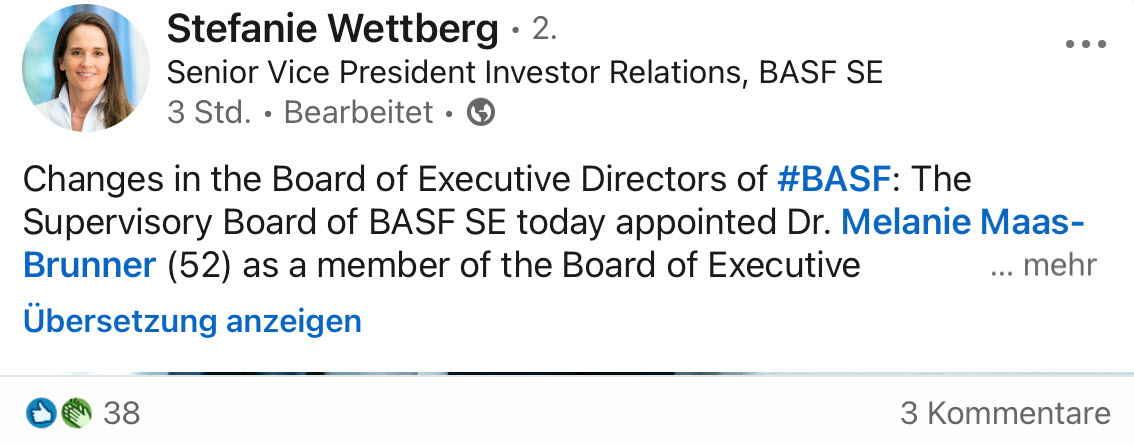Click the 'Bearbeitet' edited label

pyautogui.click(x=358, y=113)
